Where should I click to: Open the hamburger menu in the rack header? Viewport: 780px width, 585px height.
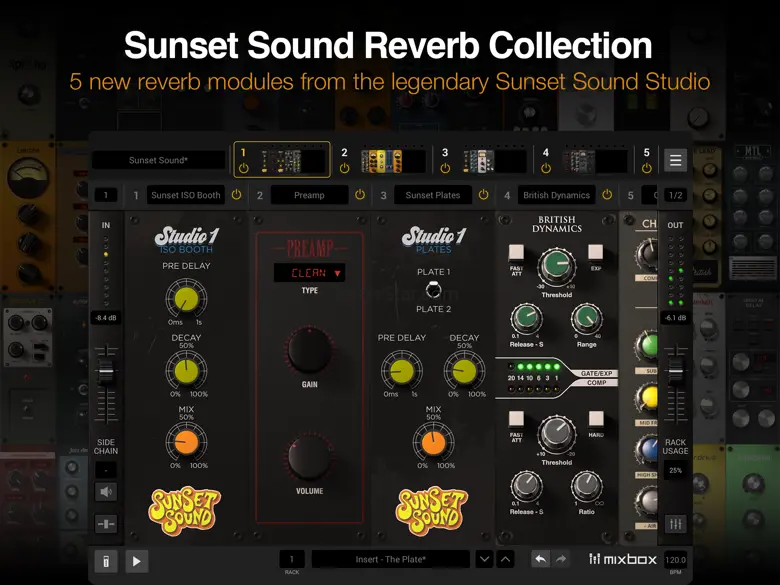(675, 160)
